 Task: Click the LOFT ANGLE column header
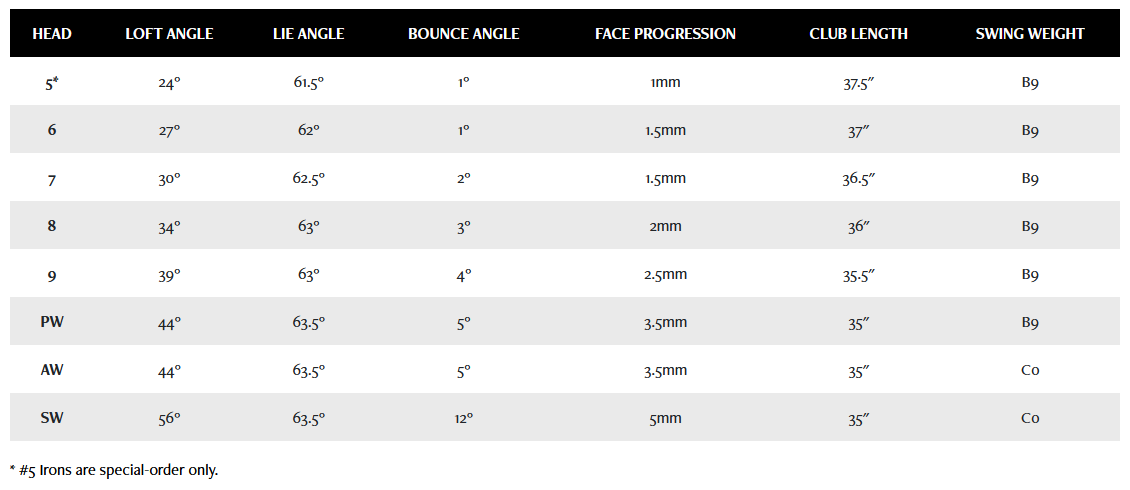click(x=169, y=34)
